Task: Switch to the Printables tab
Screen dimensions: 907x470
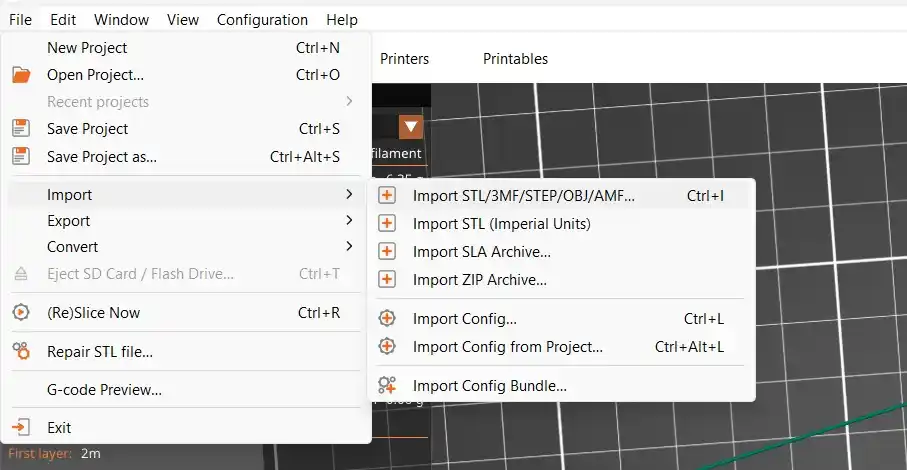Action: point(515,59)
